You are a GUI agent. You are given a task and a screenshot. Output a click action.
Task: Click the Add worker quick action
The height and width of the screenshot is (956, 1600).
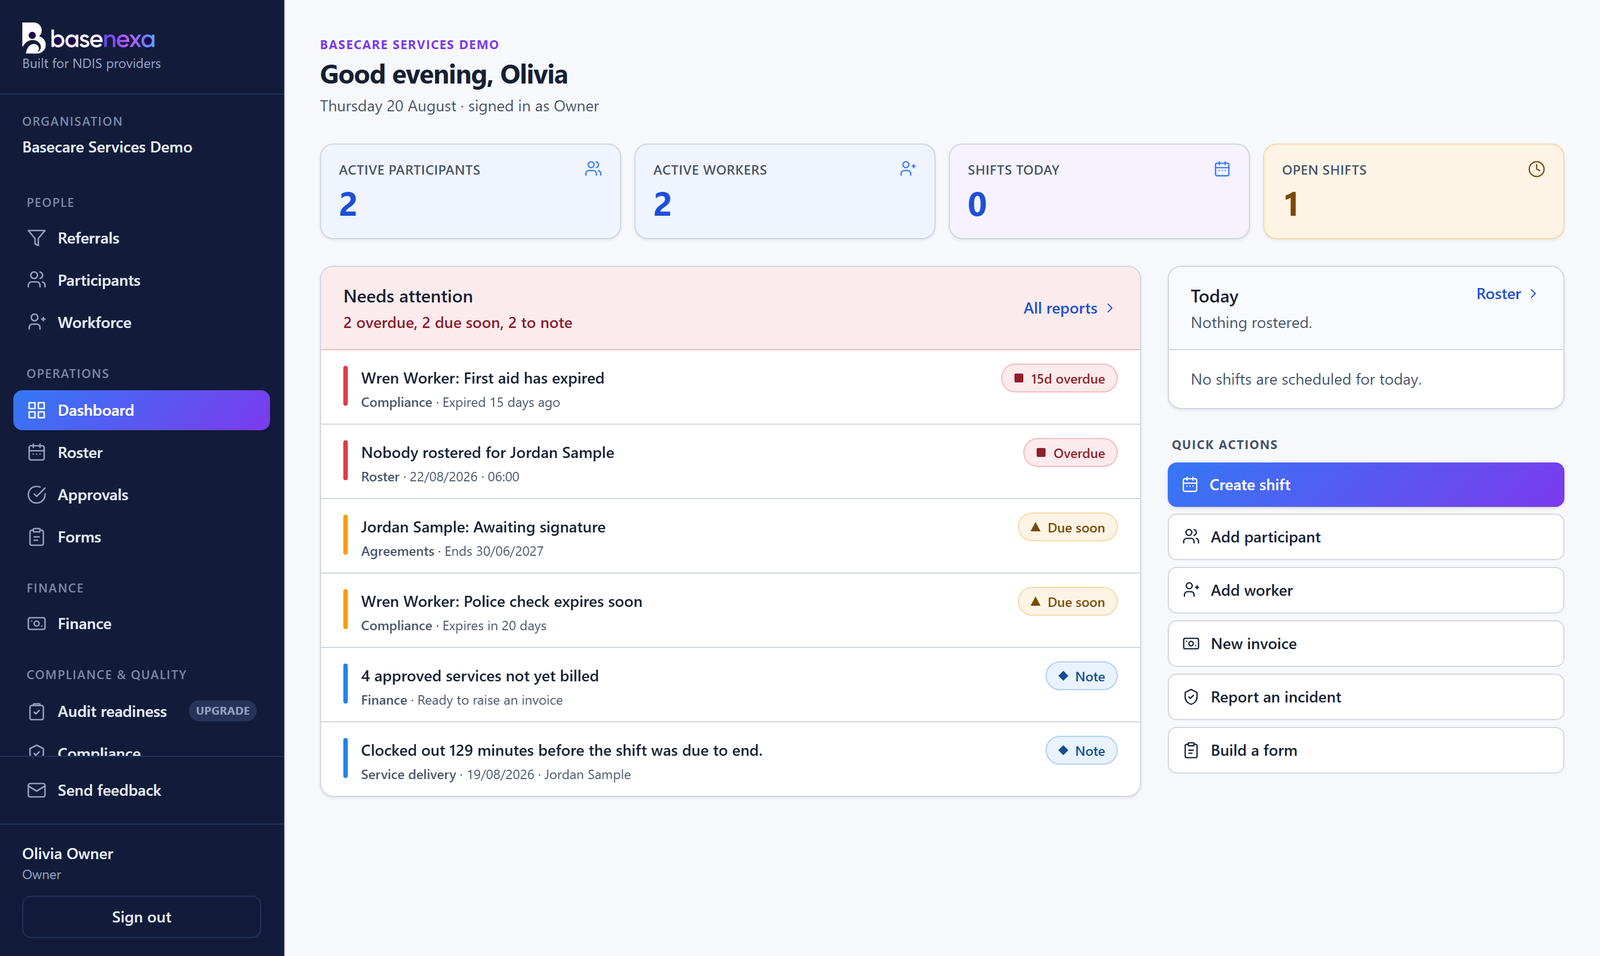(x=1365, y=590)
